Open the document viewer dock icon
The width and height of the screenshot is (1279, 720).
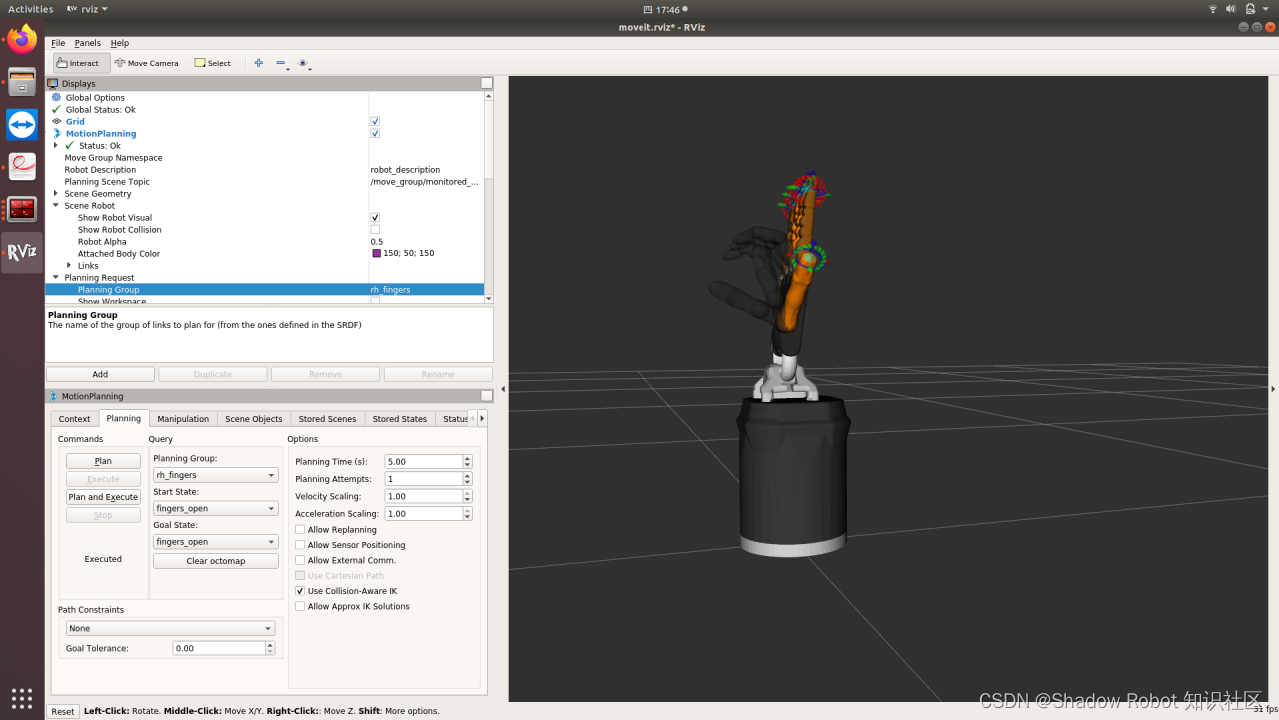(x=22, y=167)
